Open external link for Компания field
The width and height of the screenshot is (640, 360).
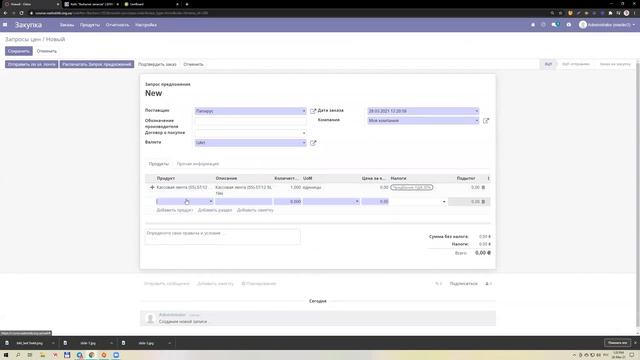[x=486, y=121]
